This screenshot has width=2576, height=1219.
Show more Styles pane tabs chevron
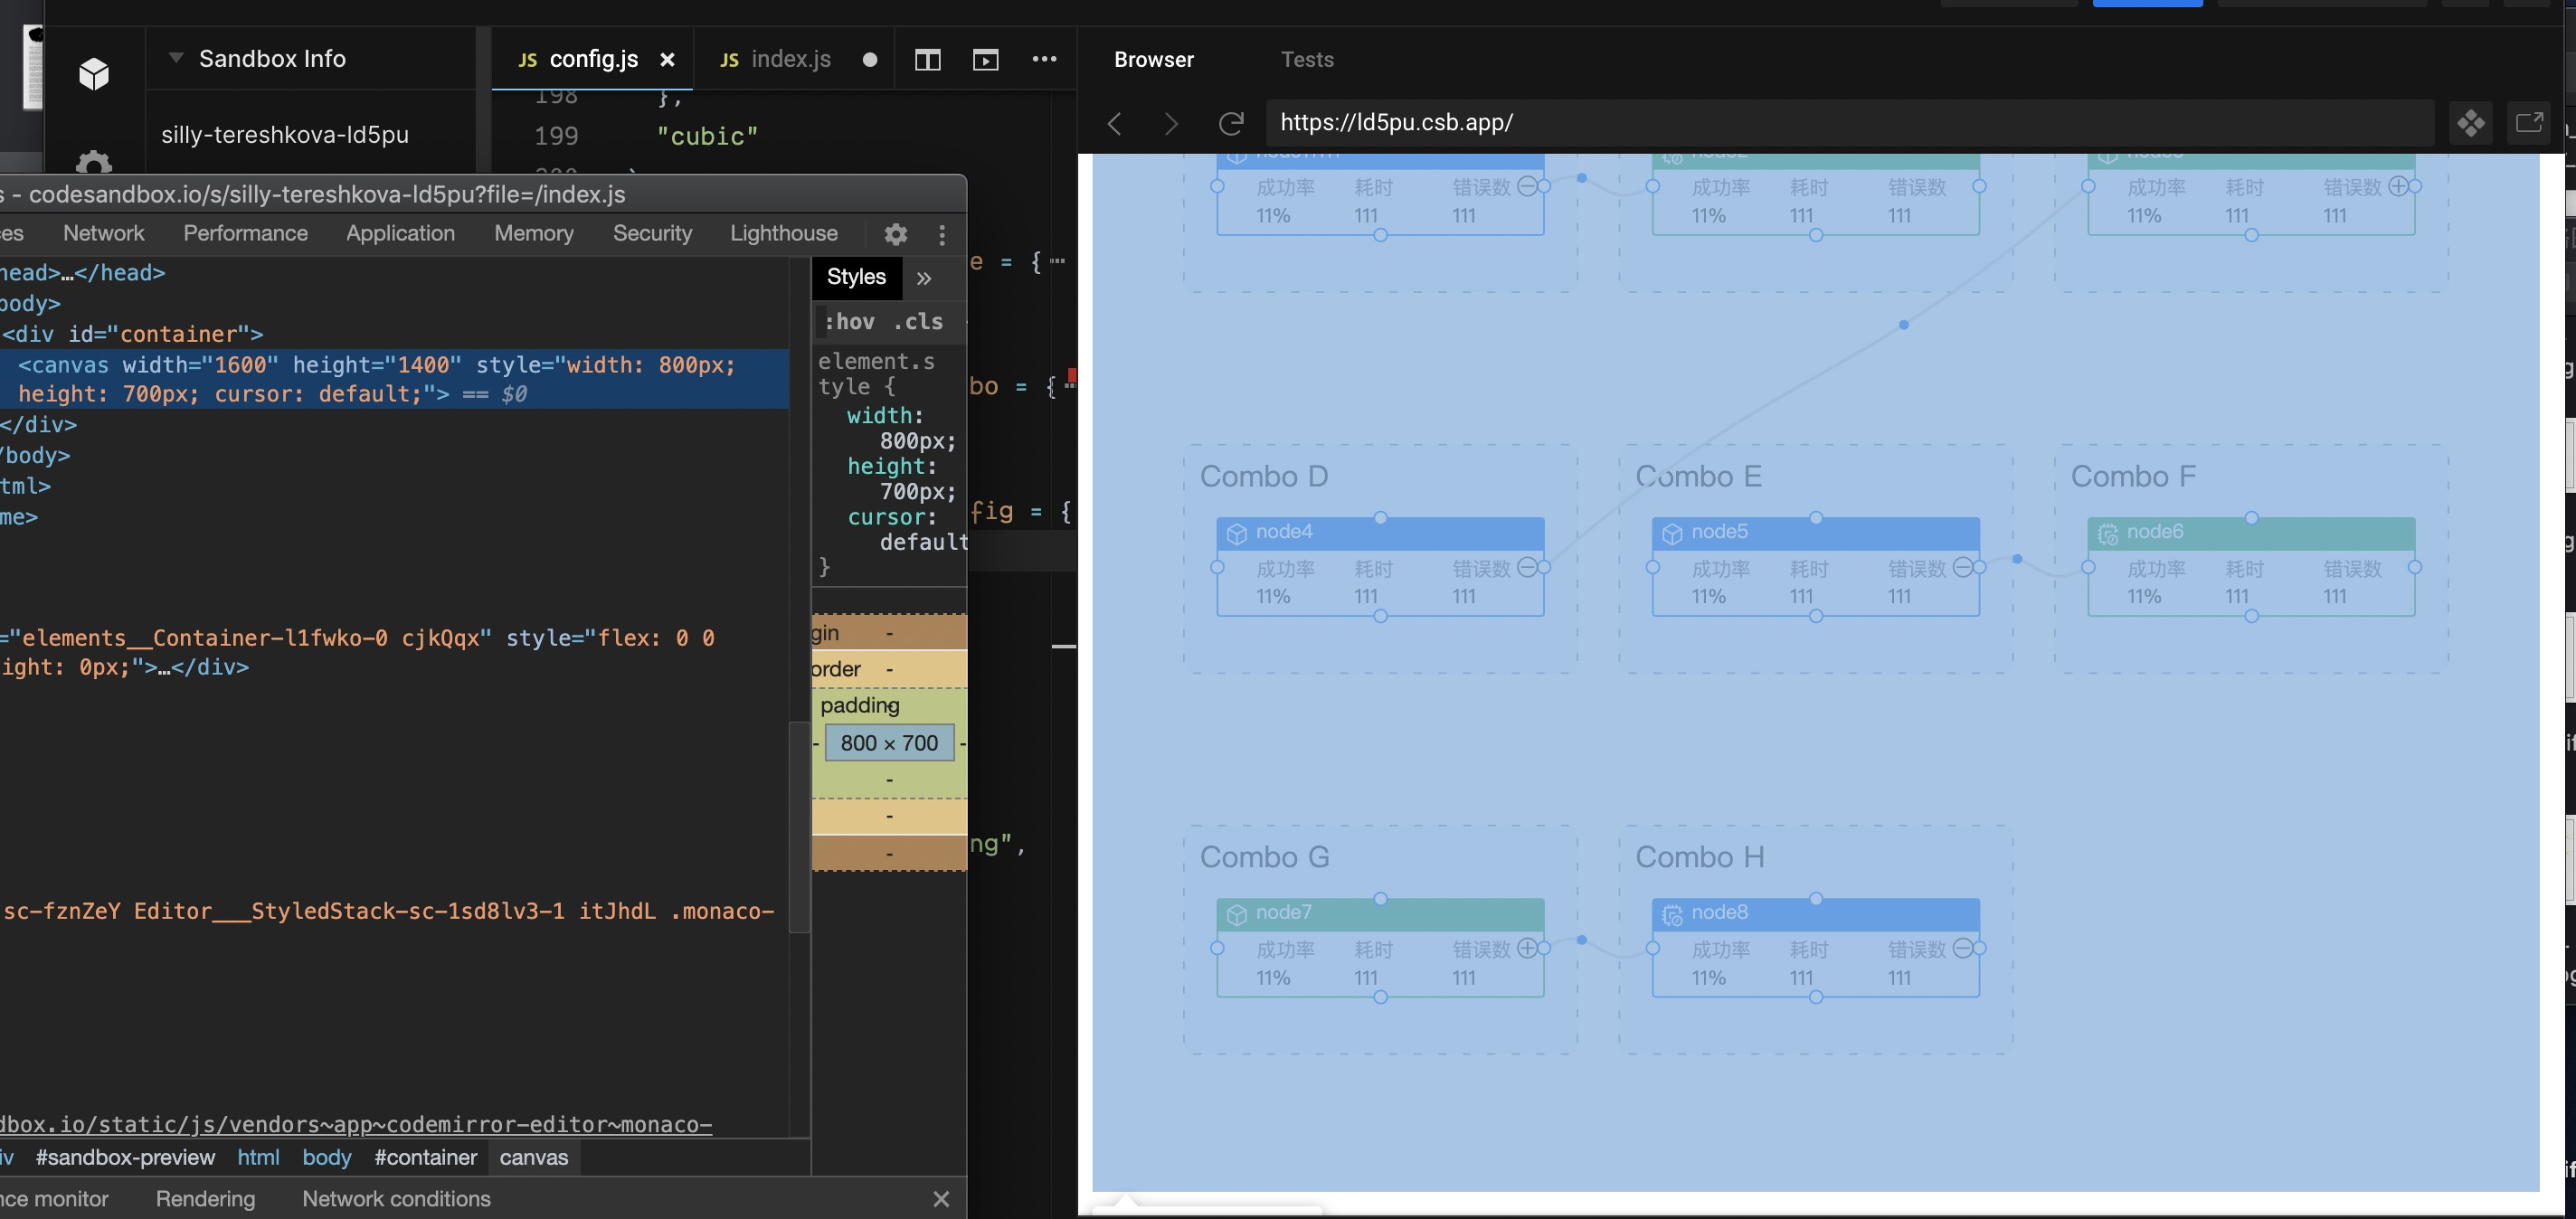pyautogui.click(x=924, y=278)
